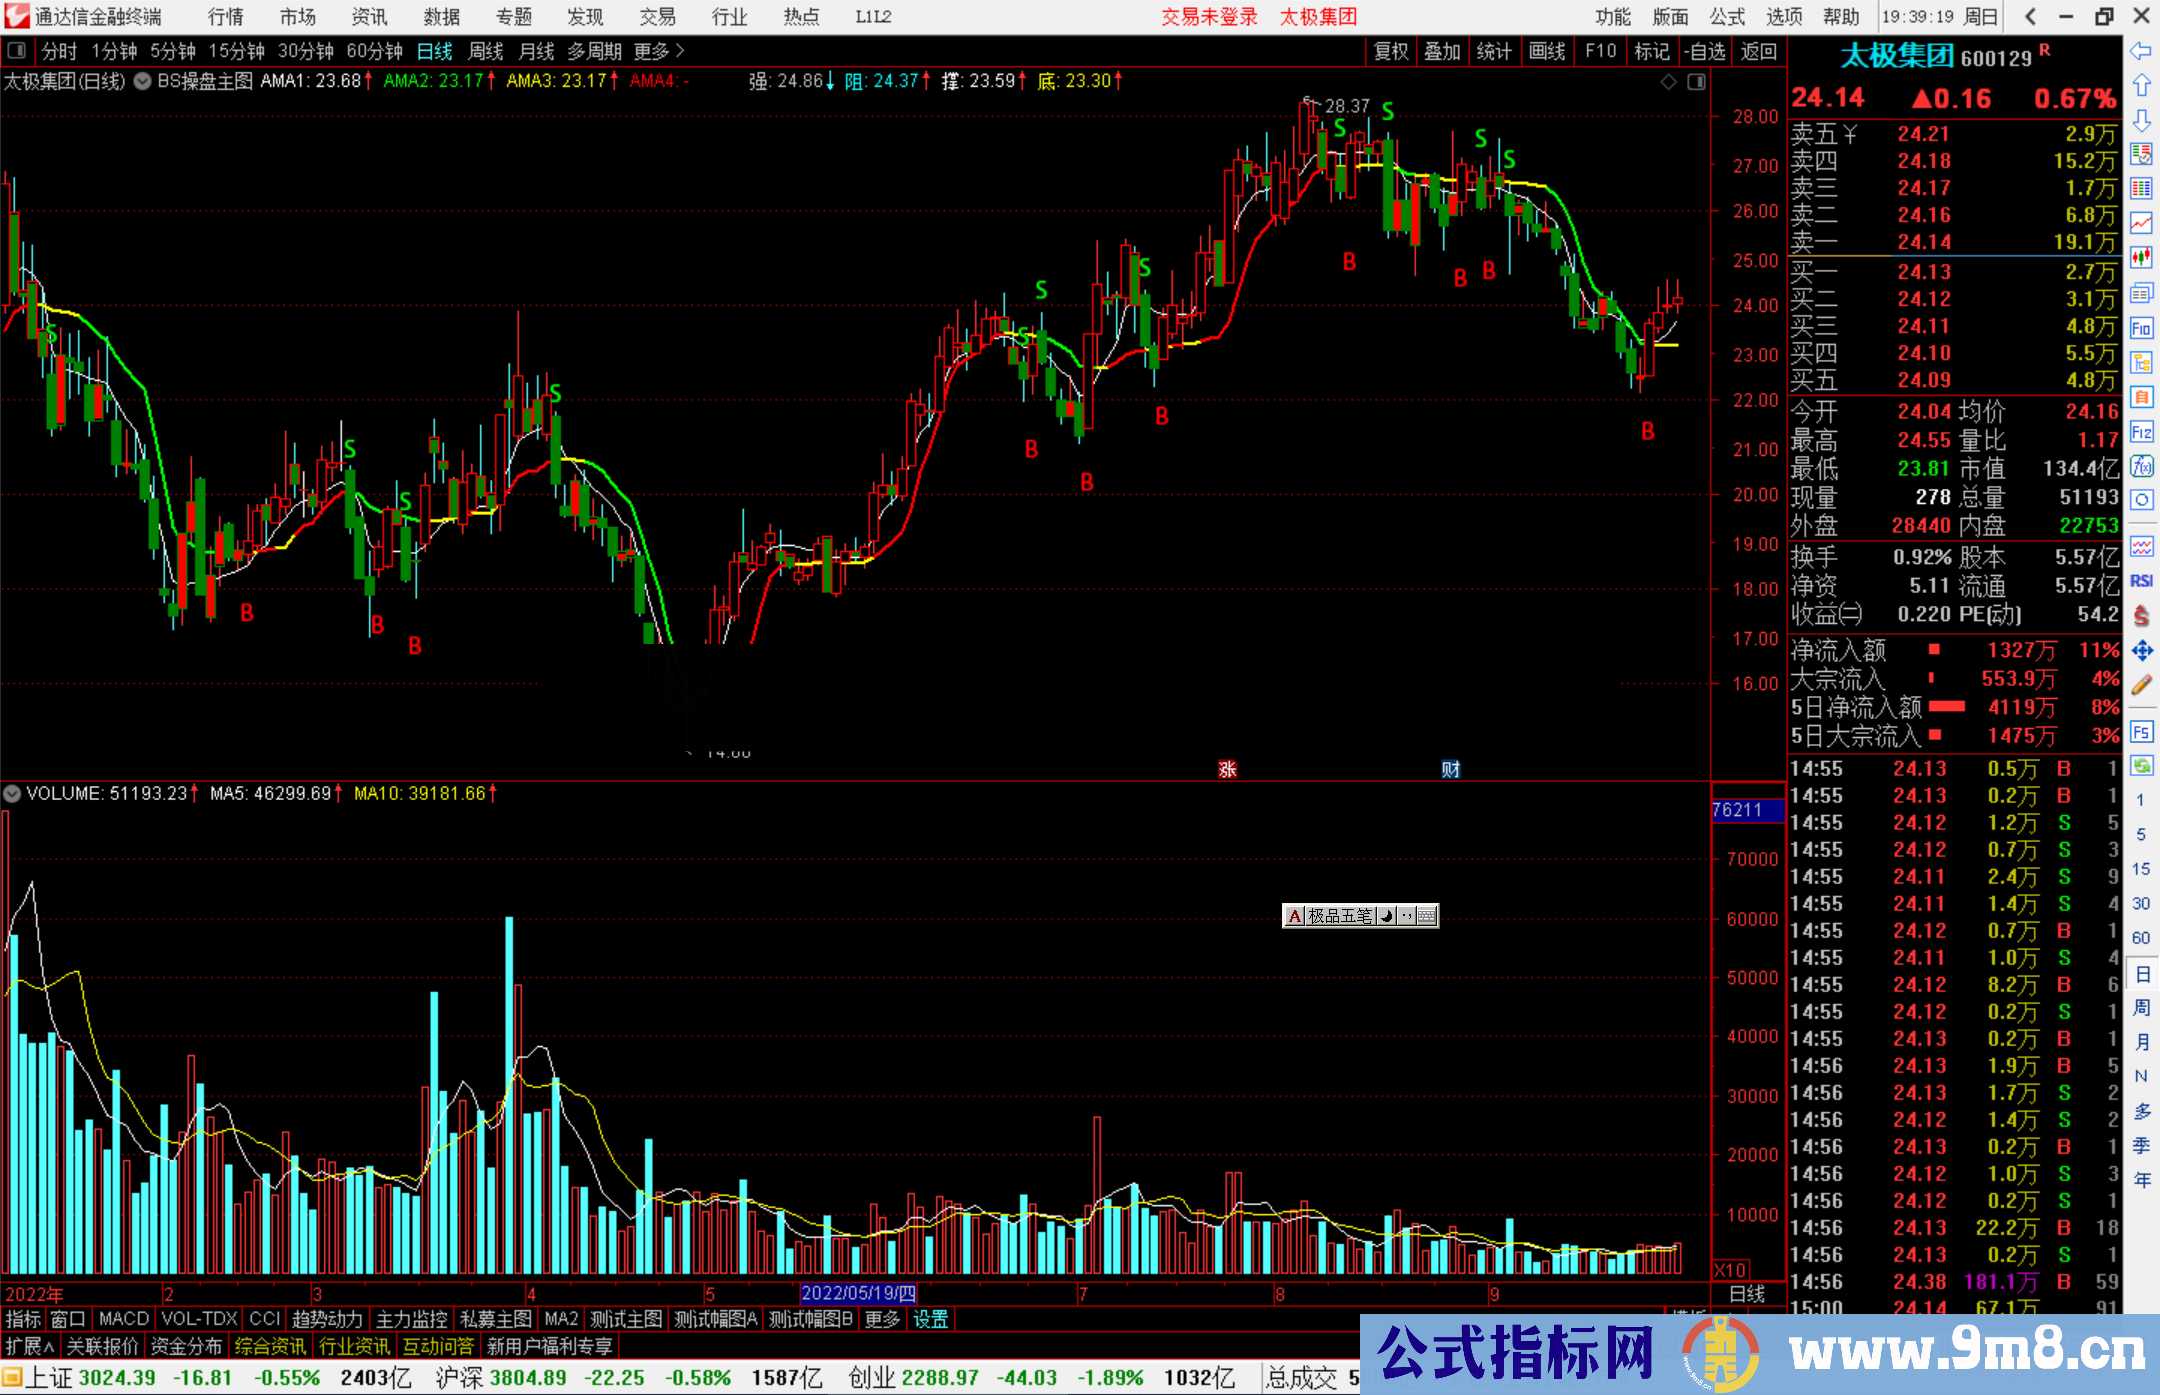Click the X10 scale toggle on volume axis
2160x1395 pixels.
1731,1269
